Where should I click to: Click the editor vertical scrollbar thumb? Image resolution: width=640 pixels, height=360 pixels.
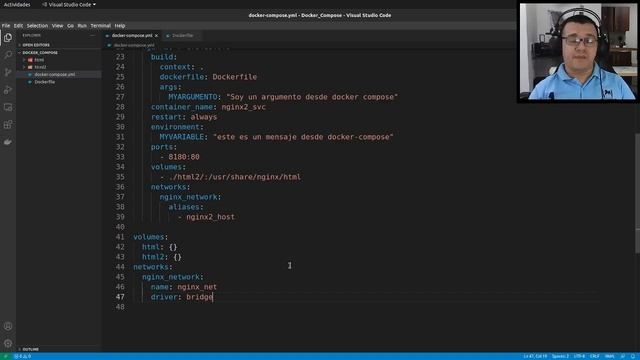[x=637, y=194]
